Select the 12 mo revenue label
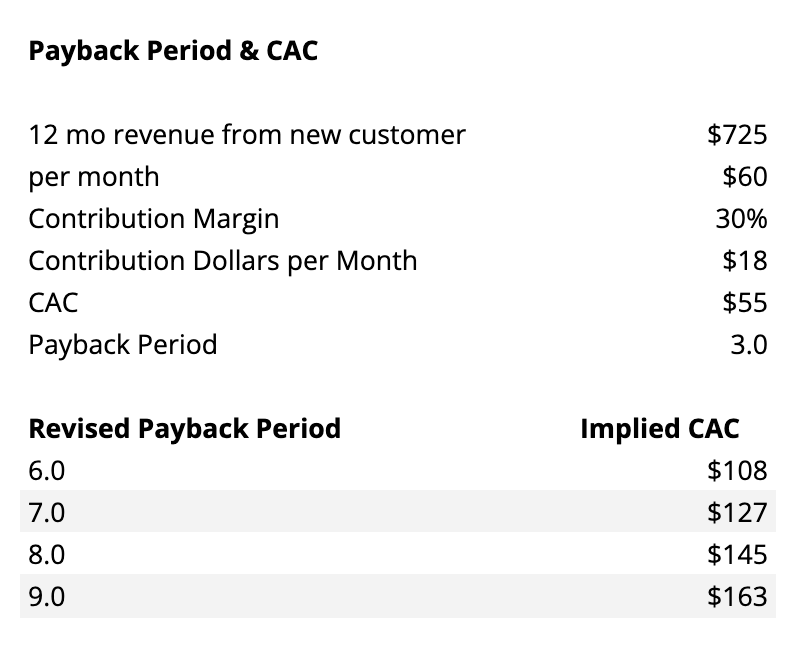 tap(247, 135)
